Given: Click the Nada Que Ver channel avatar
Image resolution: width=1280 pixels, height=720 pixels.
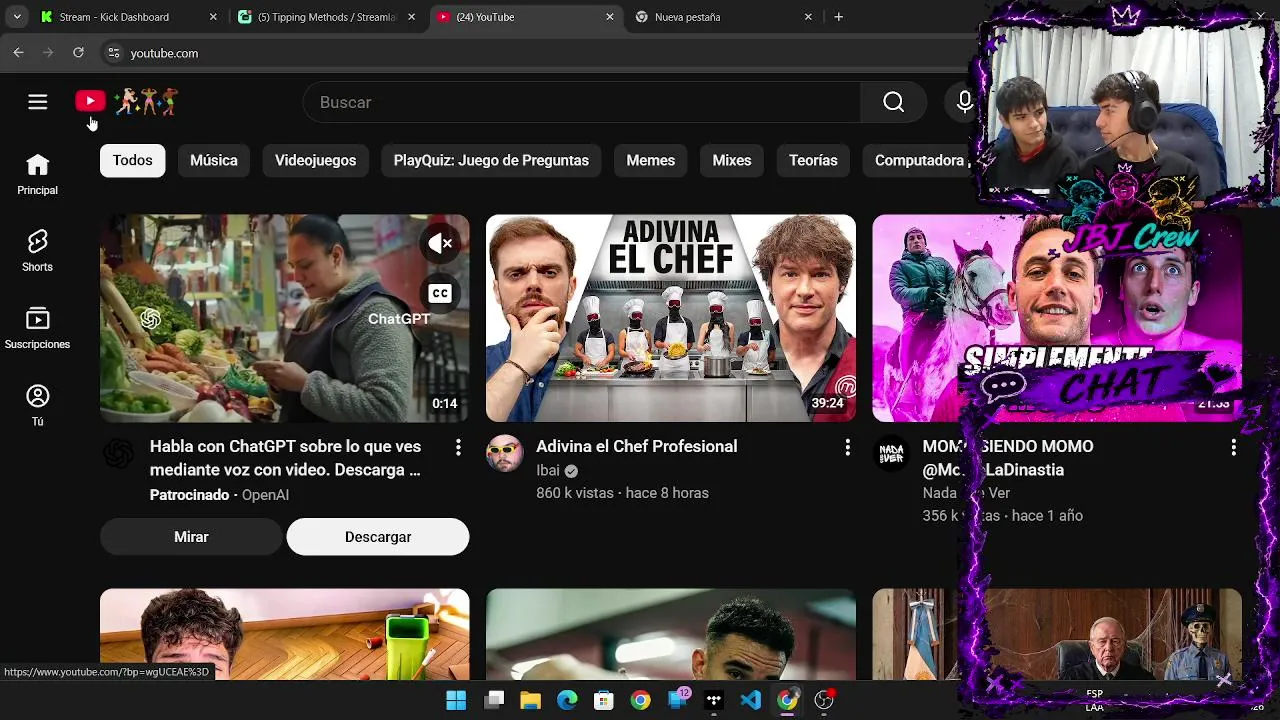Looking at the screenshot, I should coord(891,454).
